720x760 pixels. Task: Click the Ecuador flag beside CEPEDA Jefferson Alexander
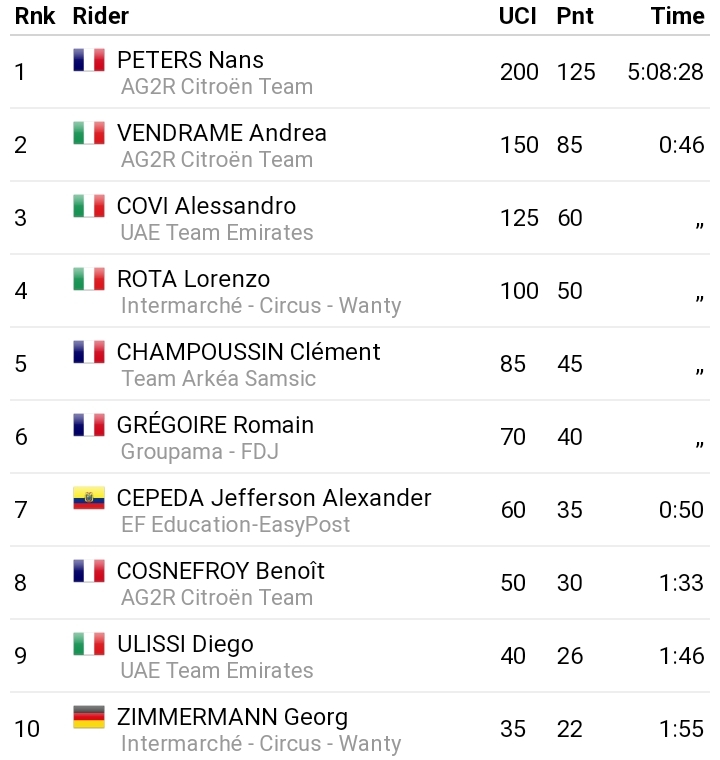click(89, 498)
